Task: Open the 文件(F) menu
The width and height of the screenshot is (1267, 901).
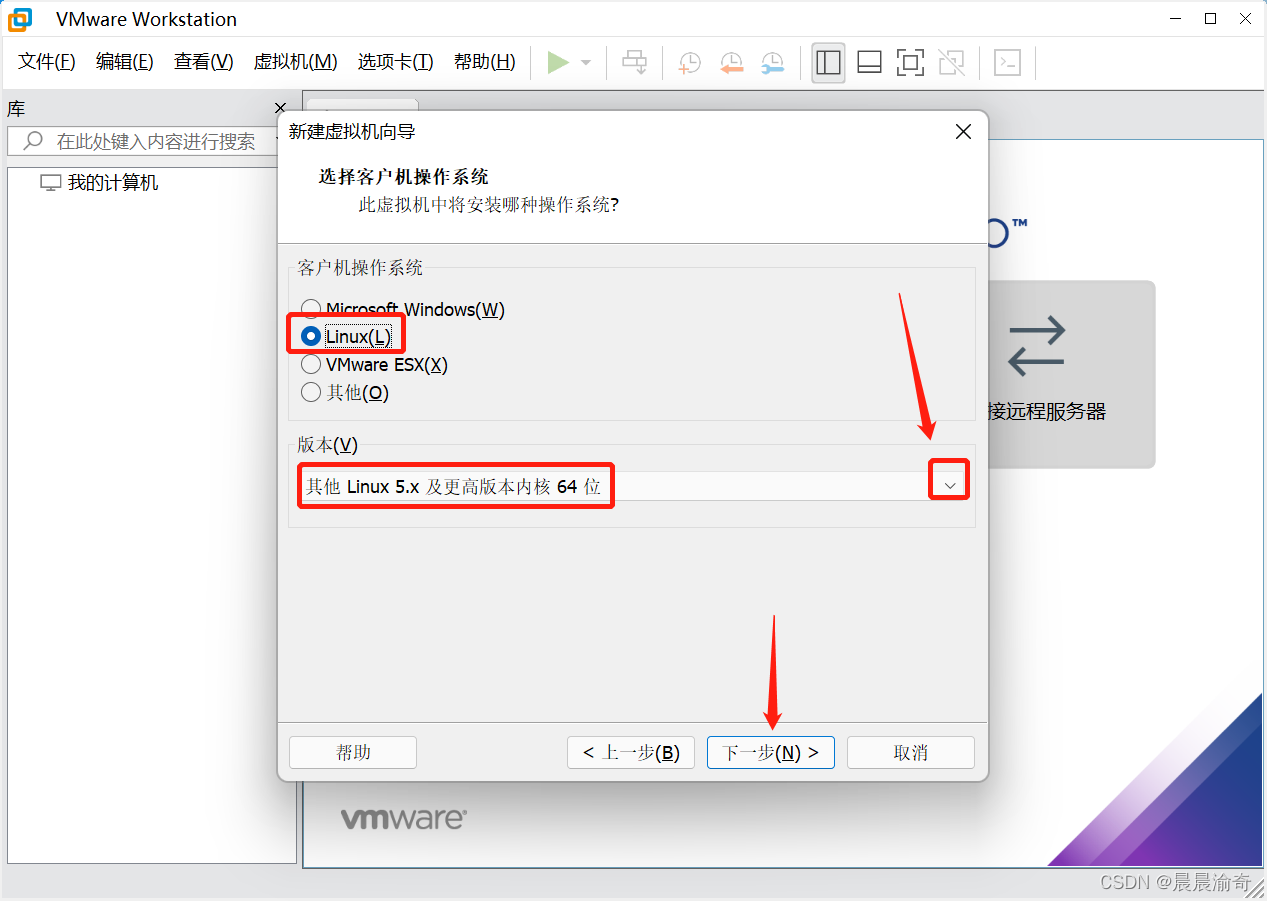Action: point(47,62)
